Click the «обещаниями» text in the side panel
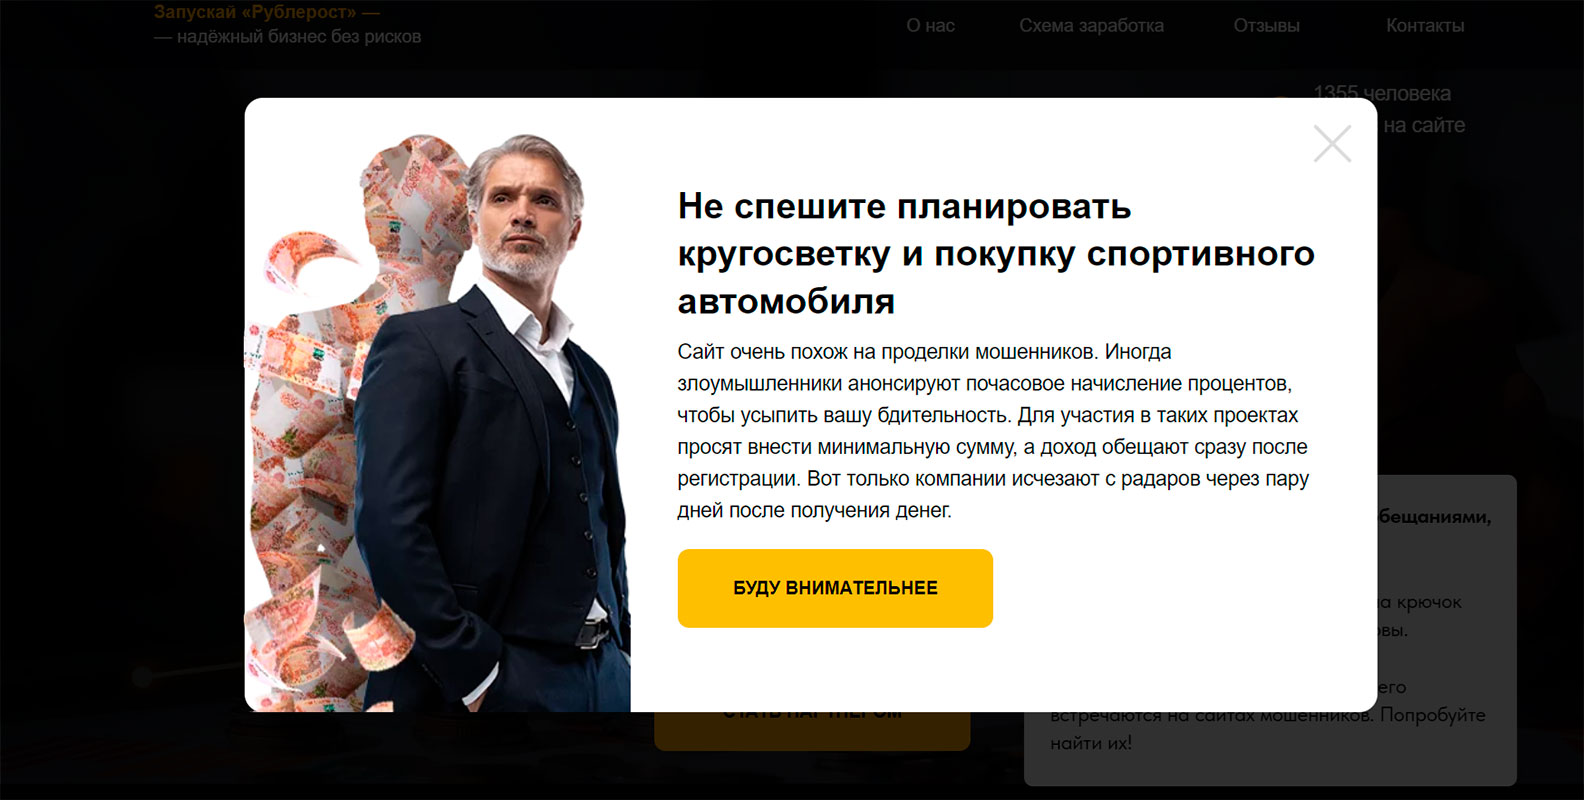The image size is (1584, 800). tap(1435, 517)
